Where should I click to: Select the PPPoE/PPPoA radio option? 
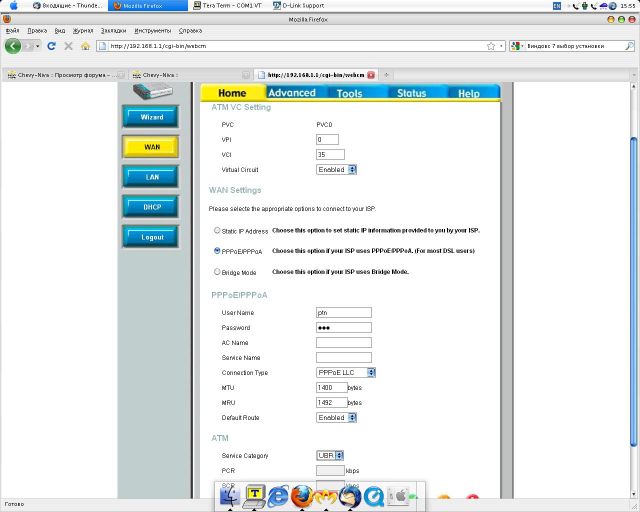coord(216,252)
